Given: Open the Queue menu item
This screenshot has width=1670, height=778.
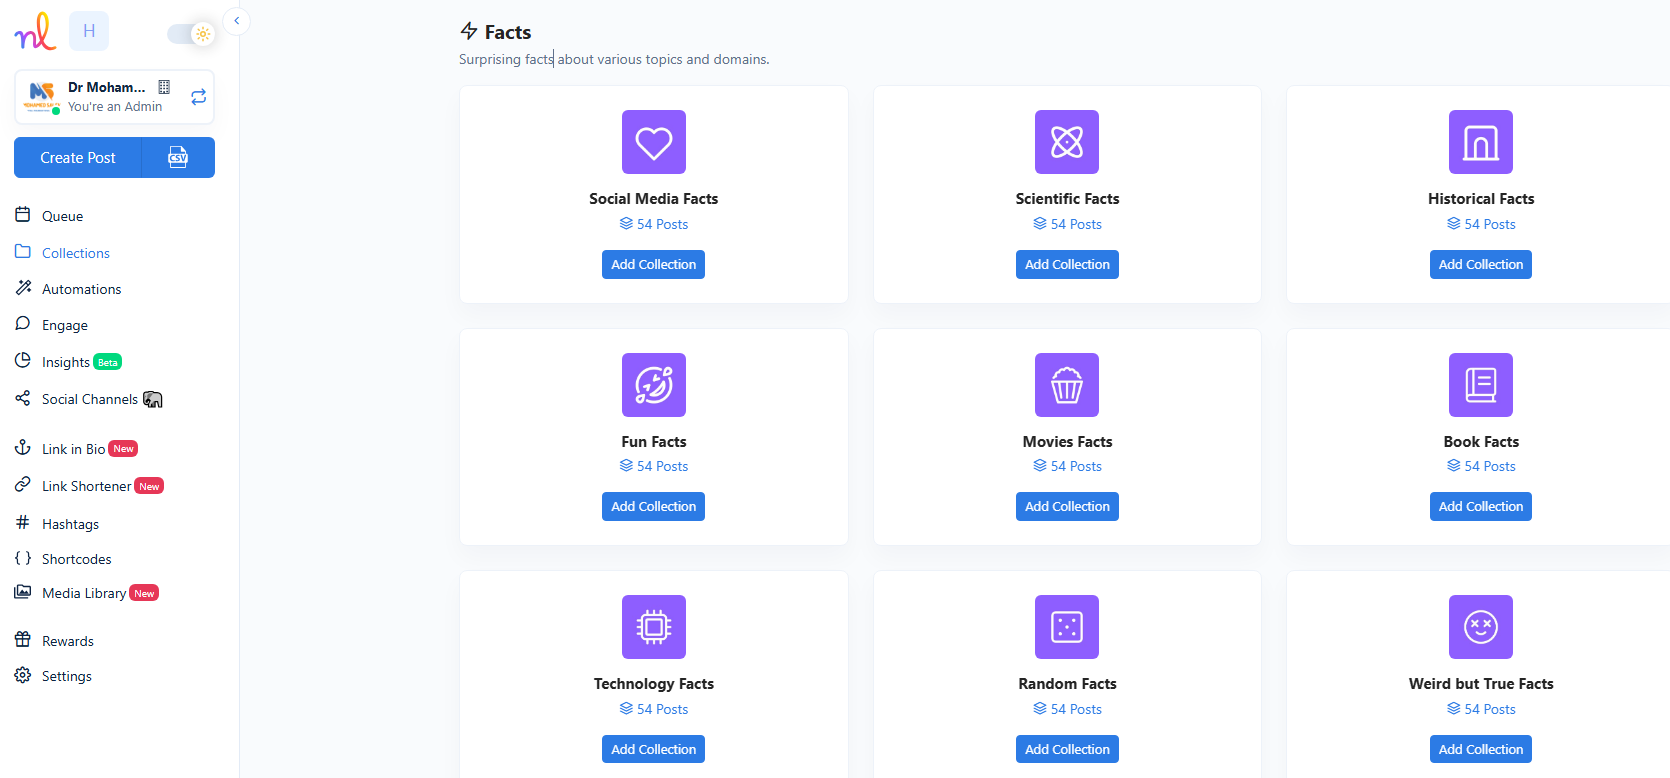Looking at the screenshot, I should (62, 216).
